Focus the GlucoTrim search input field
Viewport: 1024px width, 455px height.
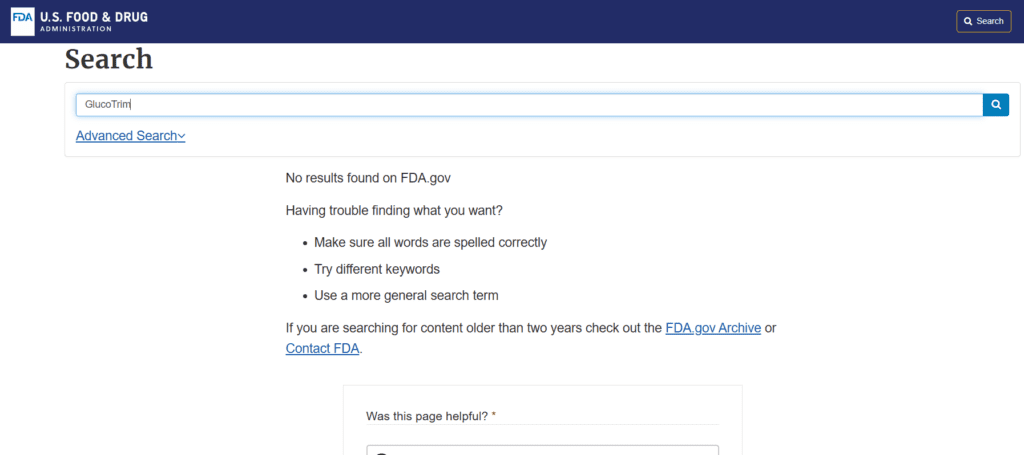click(529, 104)
